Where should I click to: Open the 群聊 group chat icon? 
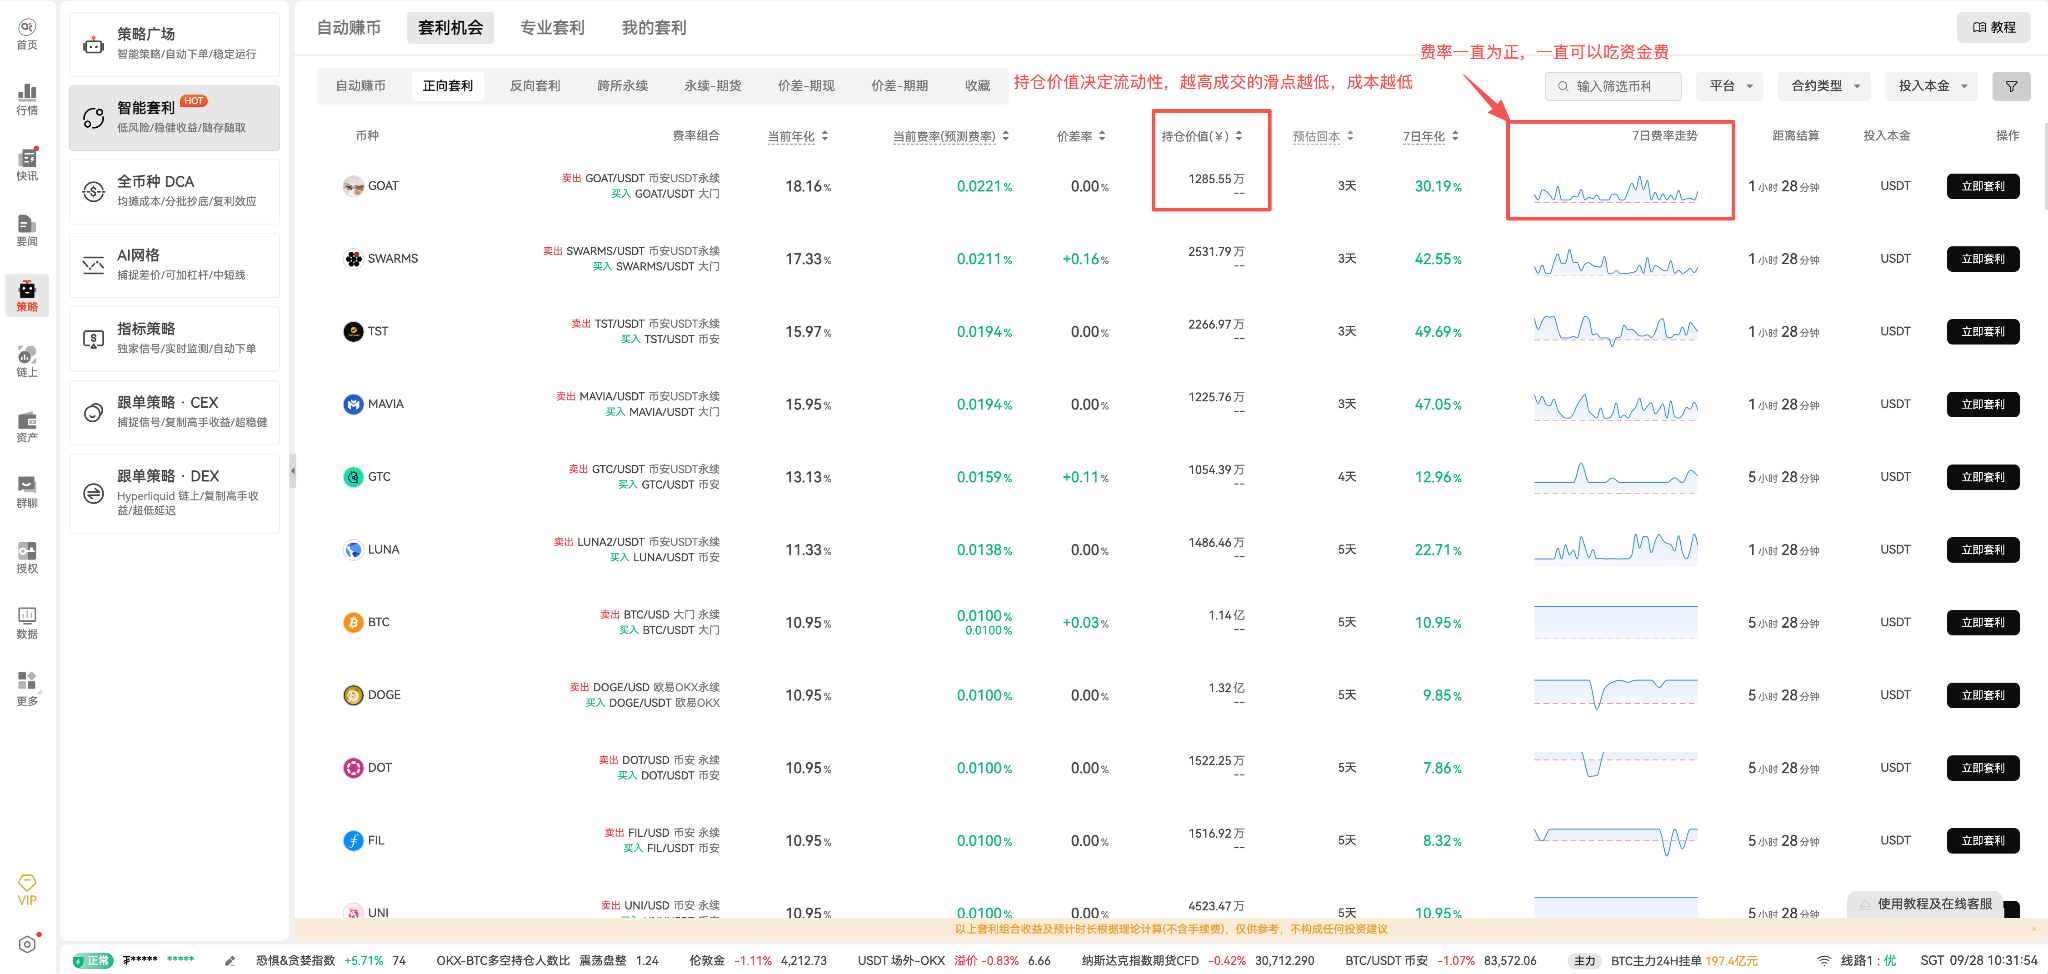point(27,492)
